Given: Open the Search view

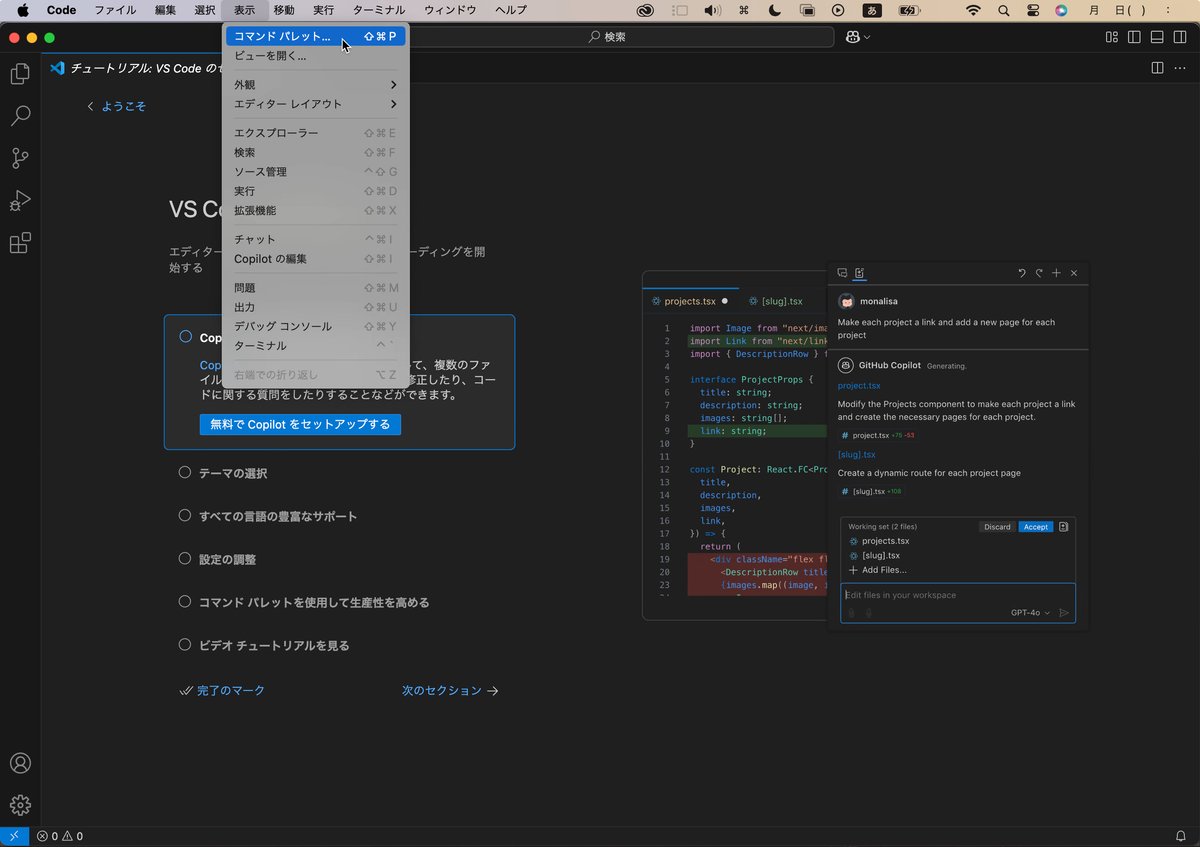Looking at the screenshot, I should click(x=20, y=116).
